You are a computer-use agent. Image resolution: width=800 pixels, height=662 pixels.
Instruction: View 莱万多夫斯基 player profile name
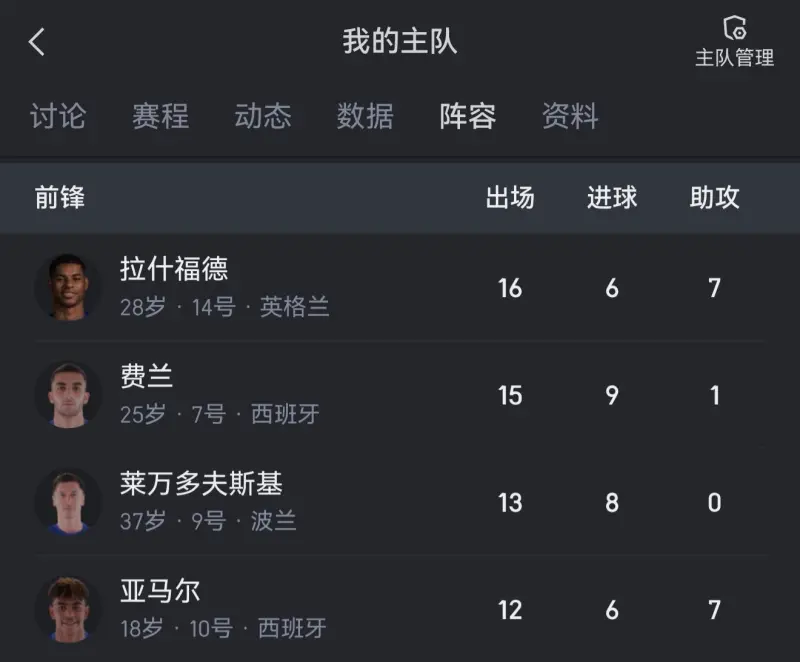(201, 484)
